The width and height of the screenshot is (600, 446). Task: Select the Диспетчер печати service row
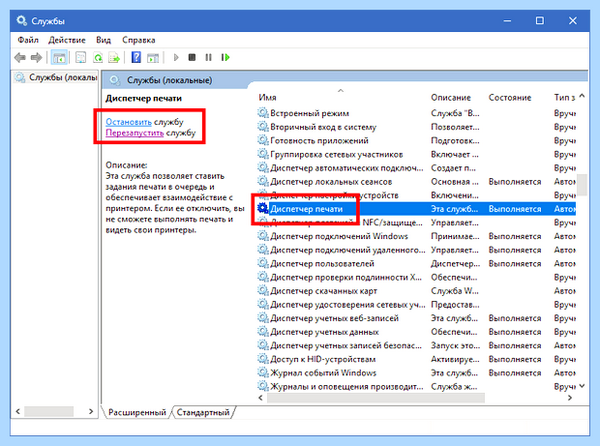tap(416, 209)
